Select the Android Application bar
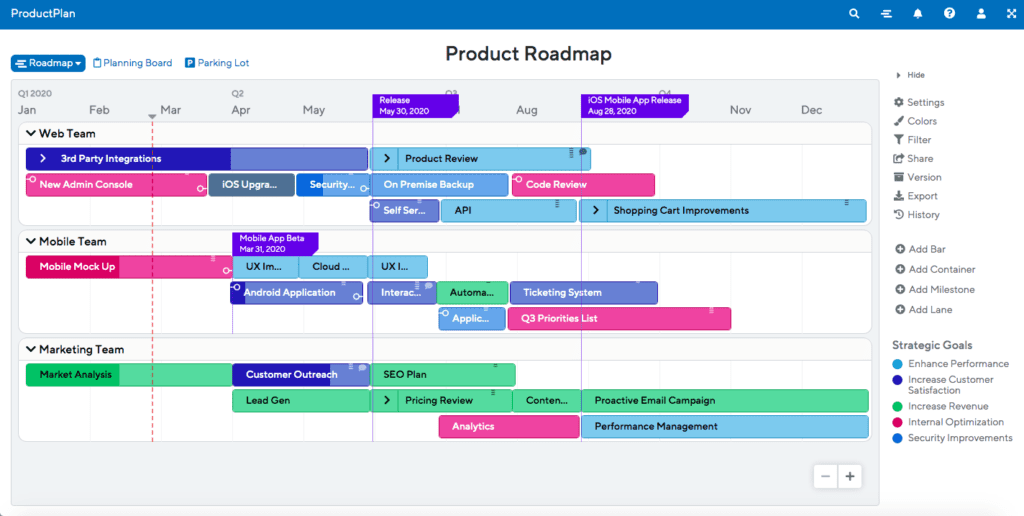 [x=296, y=293]
